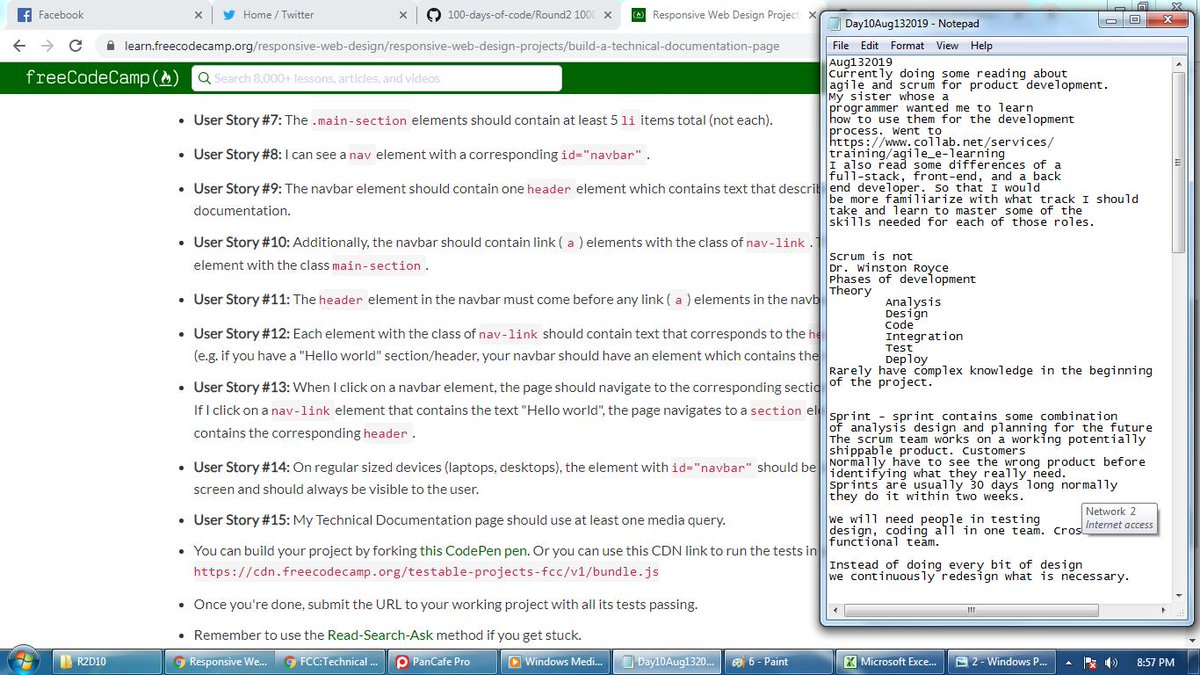Click 'Dr. Winston Royce' line in Notepad
The width and height of the screenshot is (1200, 675).
pos(888,268)
